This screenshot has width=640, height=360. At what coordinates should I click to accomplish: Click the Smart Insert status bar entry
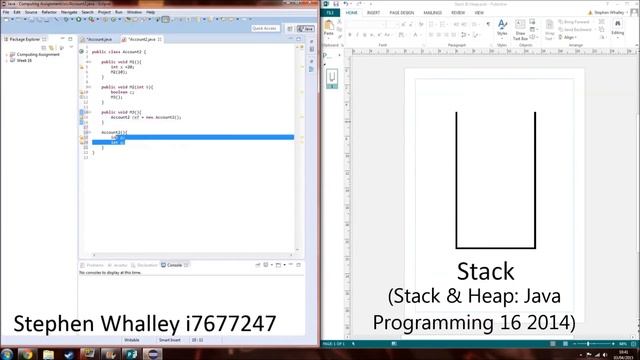[169, 340]
